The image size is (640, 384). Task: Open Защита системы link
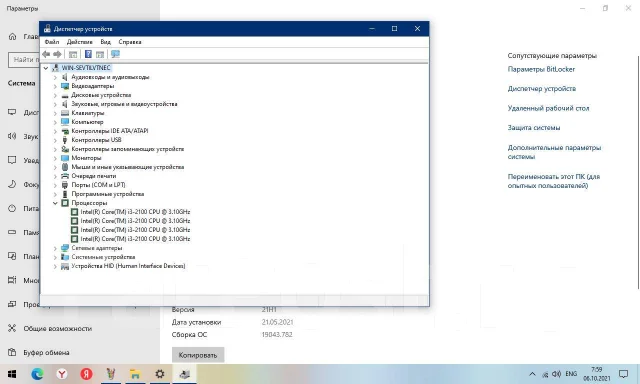click(x=534, y=128)
